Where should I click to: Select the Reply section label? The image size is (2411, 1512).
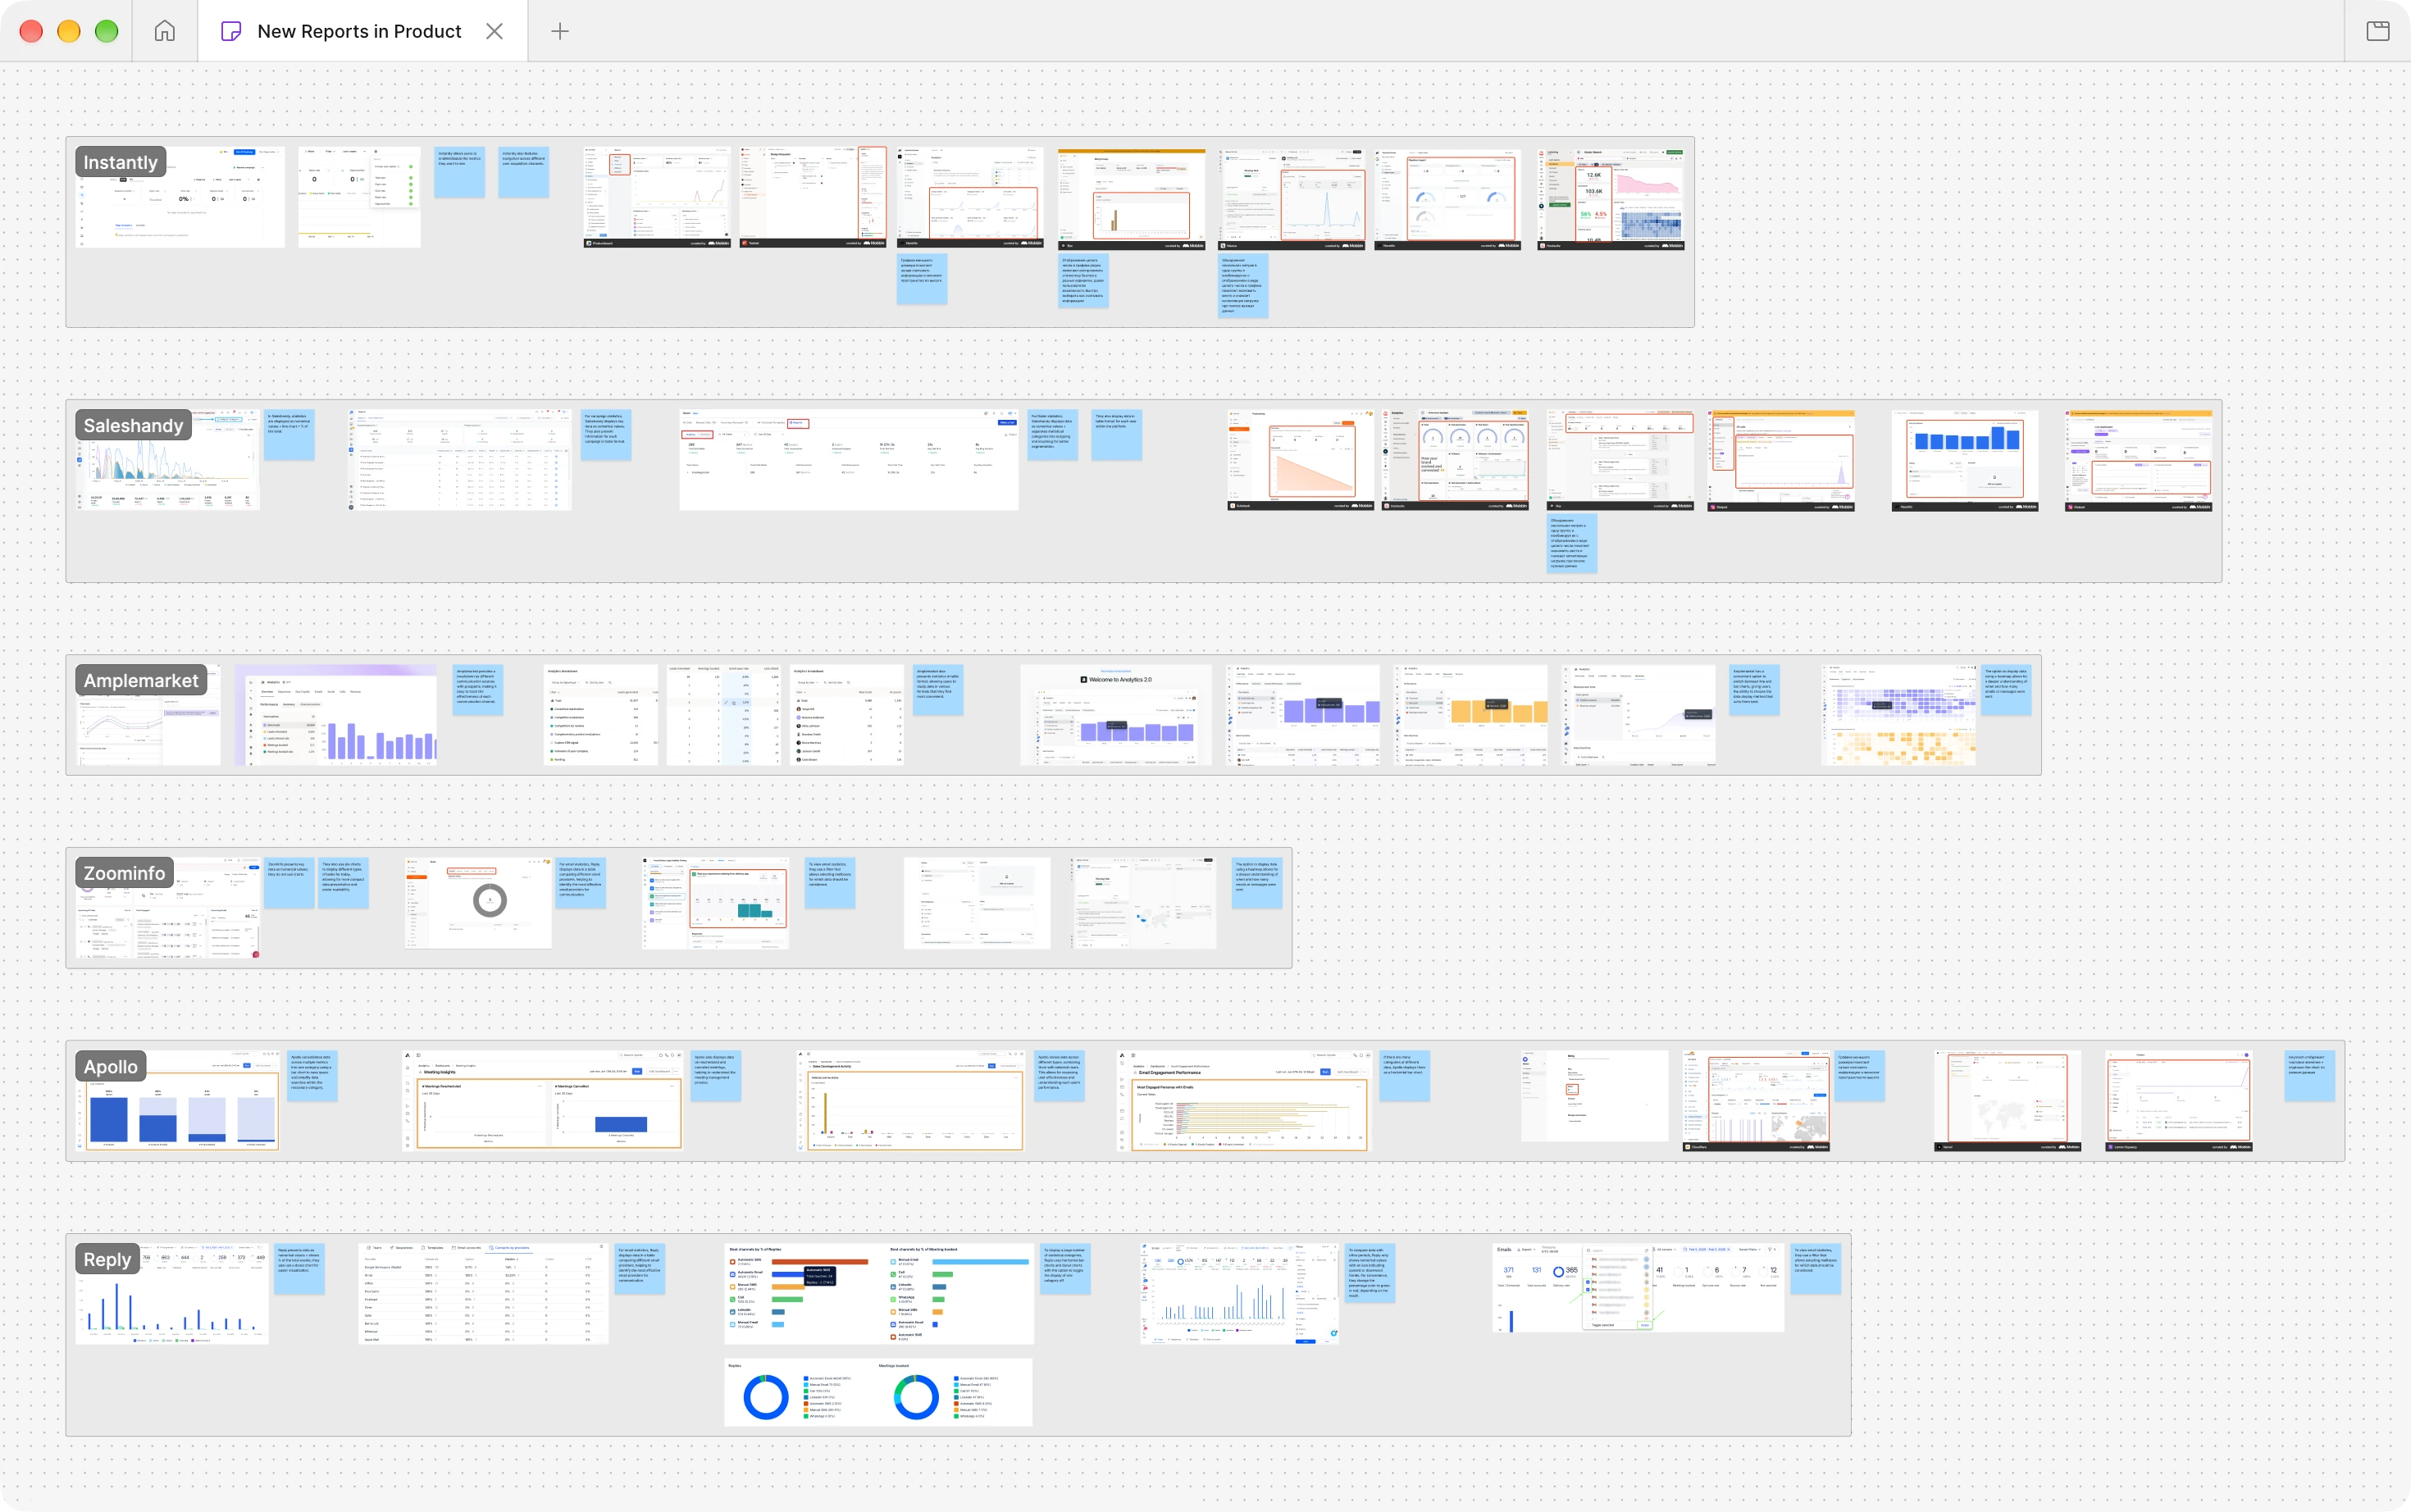(x=107, y=1259)
